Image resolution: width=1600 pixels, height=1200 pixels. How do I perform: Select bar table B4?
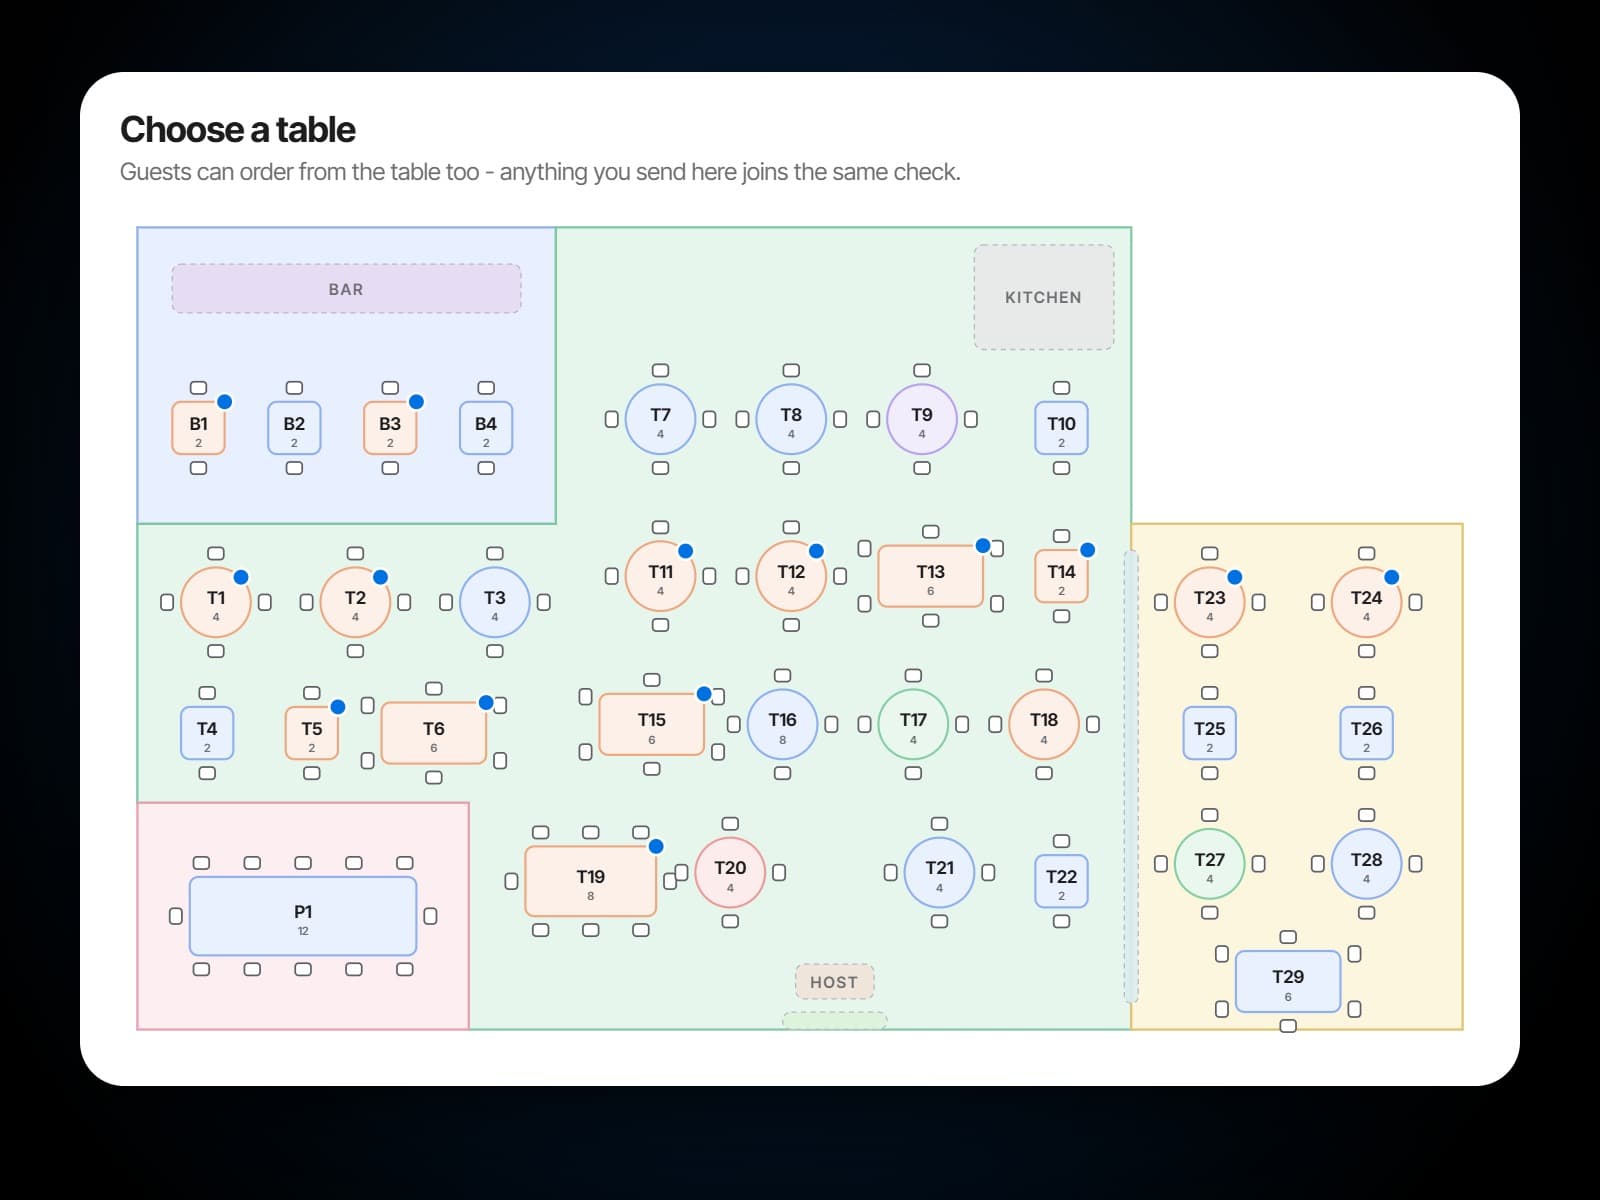[x=486, y=428]
